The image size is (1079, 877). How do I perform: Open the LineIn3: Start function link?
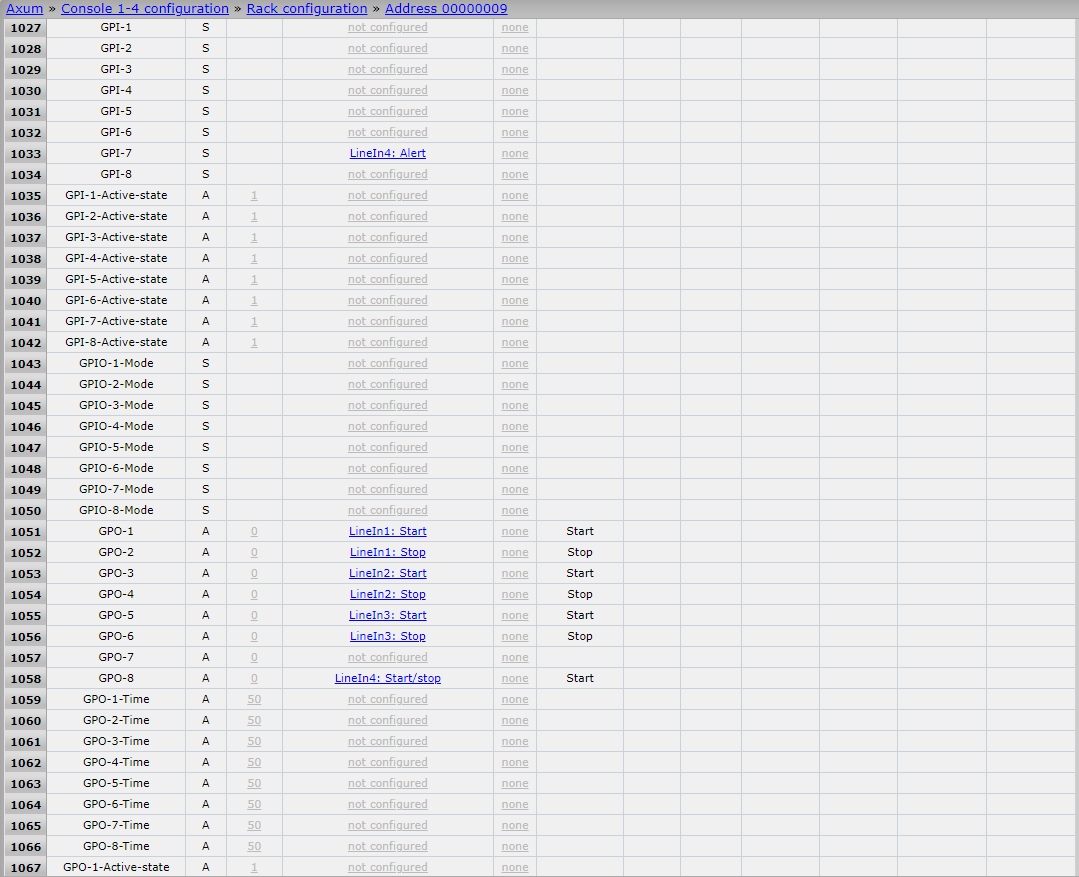click(387, 616)
